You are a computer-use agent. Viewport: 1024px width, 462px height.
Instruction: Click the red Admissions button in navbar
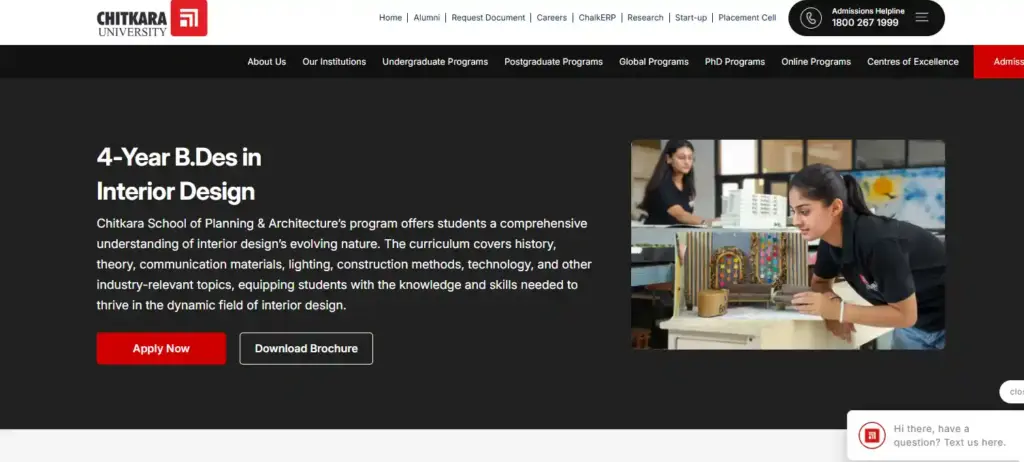coord(1000,62)
